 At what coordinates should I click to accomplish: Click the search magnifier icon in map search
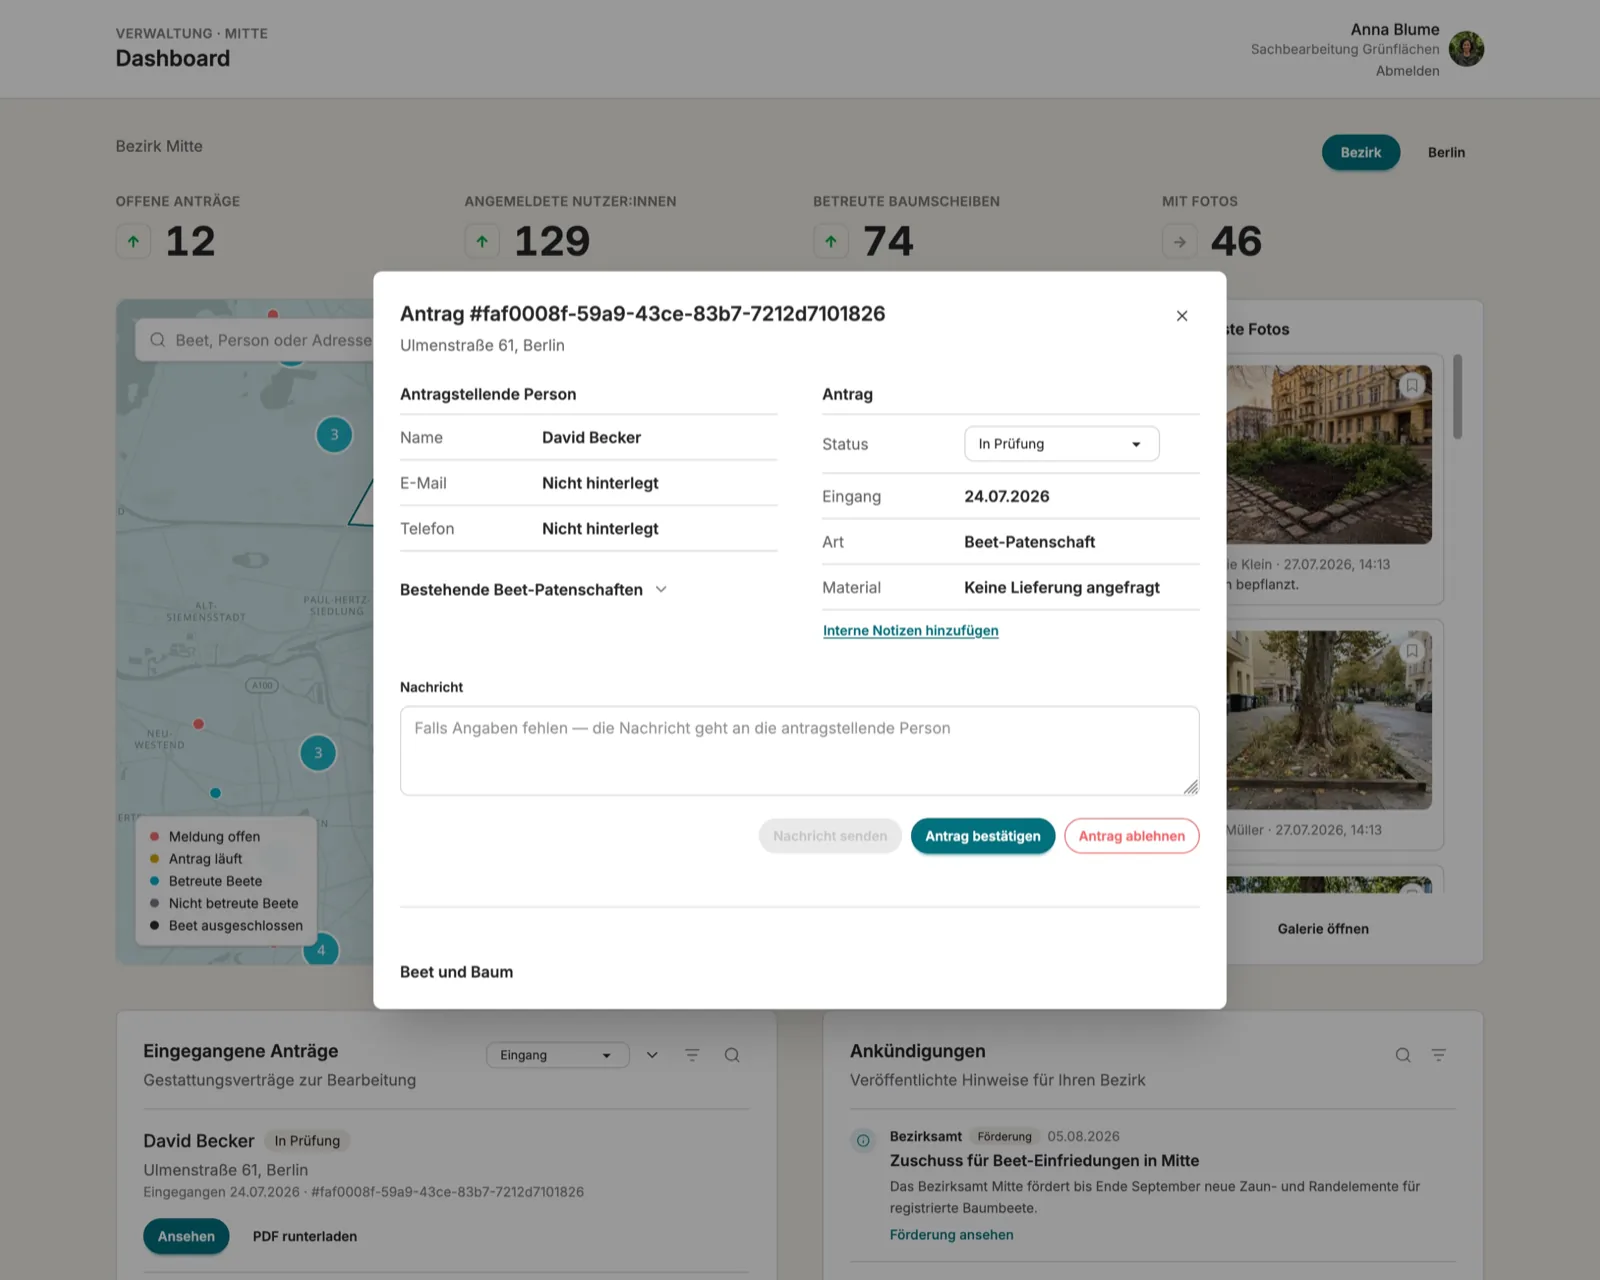(157, 340)
